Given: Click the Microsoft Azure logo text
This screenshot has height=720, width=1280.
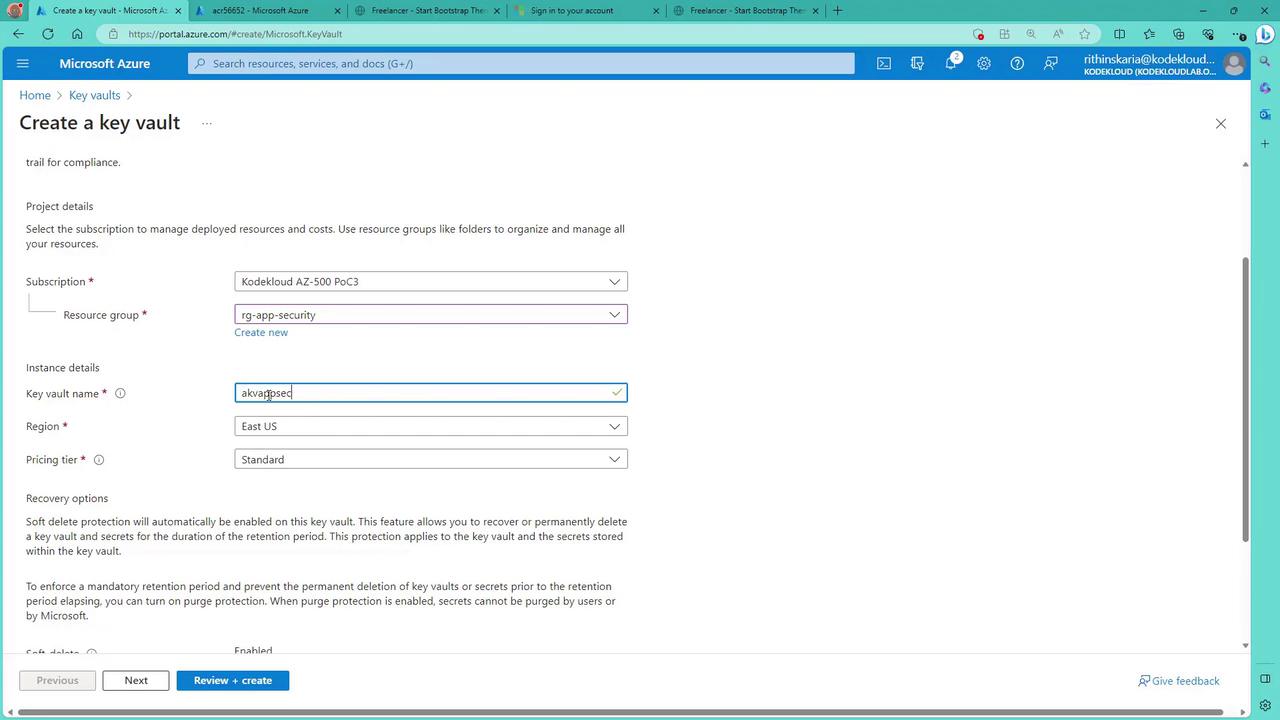Looking at the screenshot, I should pos(105,63).
